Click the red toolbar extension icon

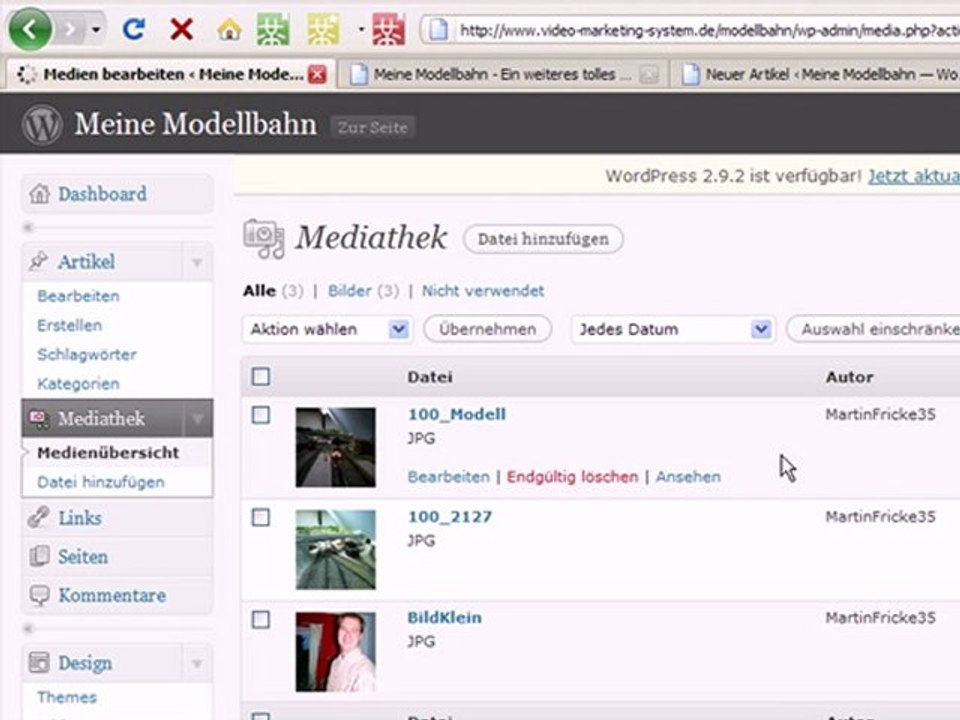pos(389,29)
